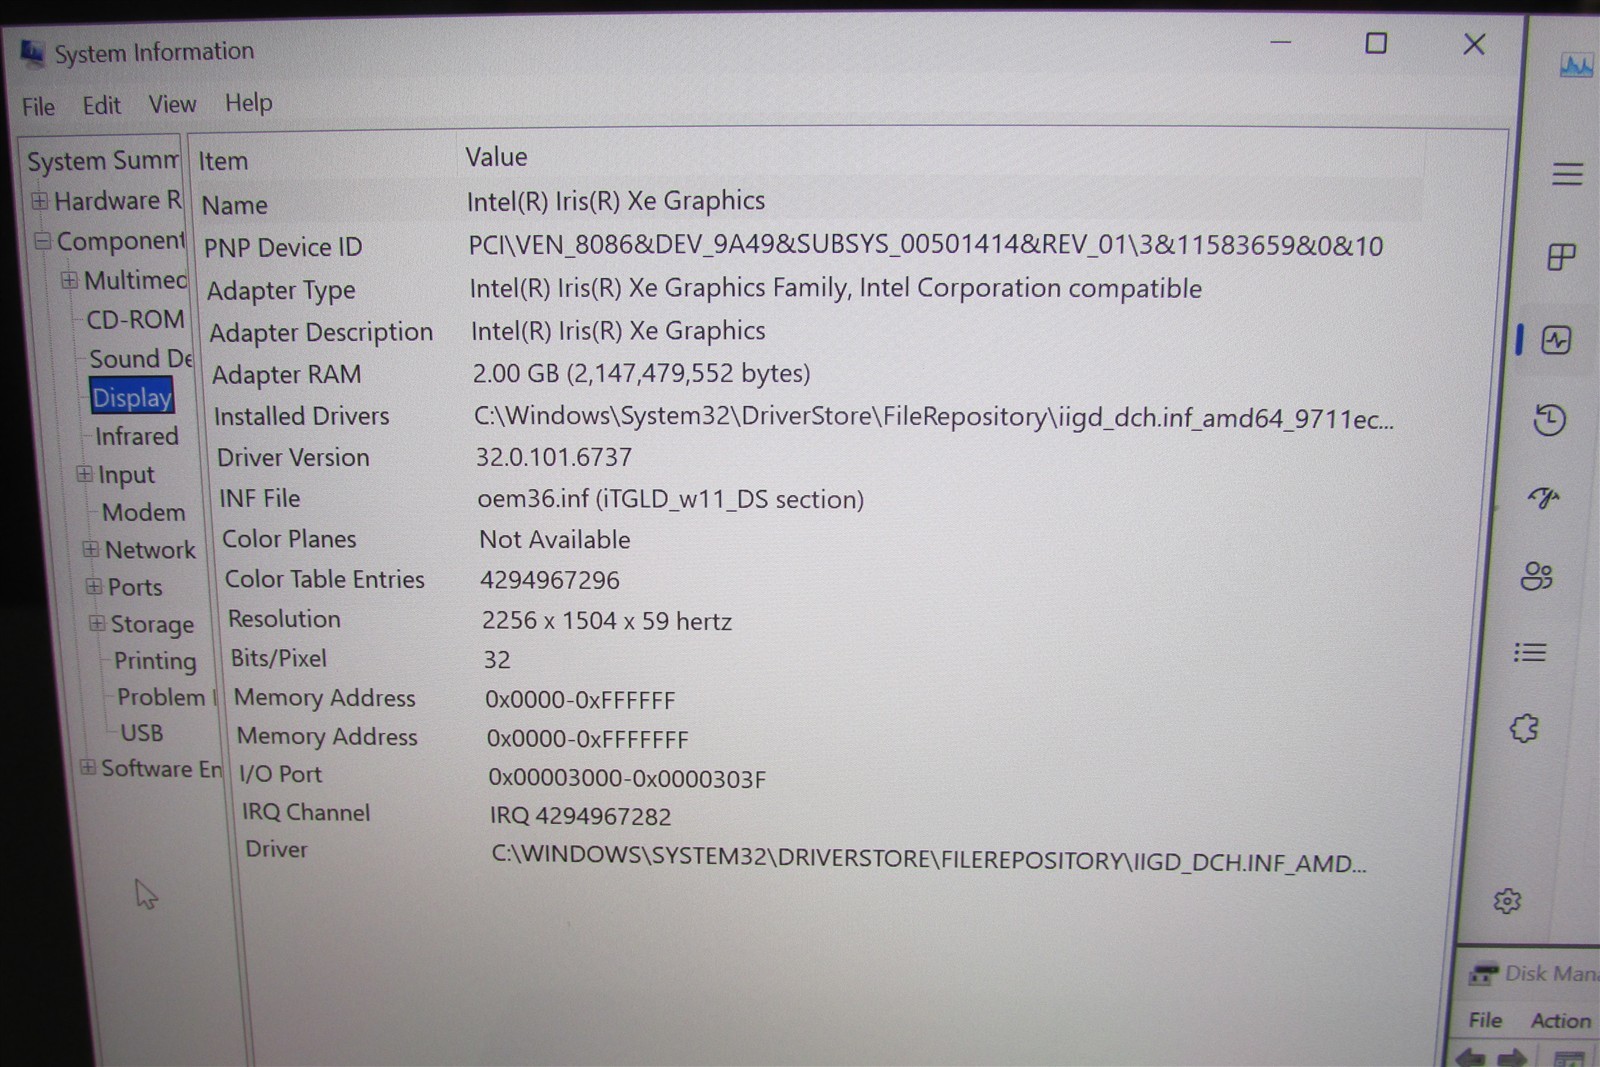Select the Display tree item
Image resolution: width=1600 pixels, height=1067 pixels.
coord(132,397)
